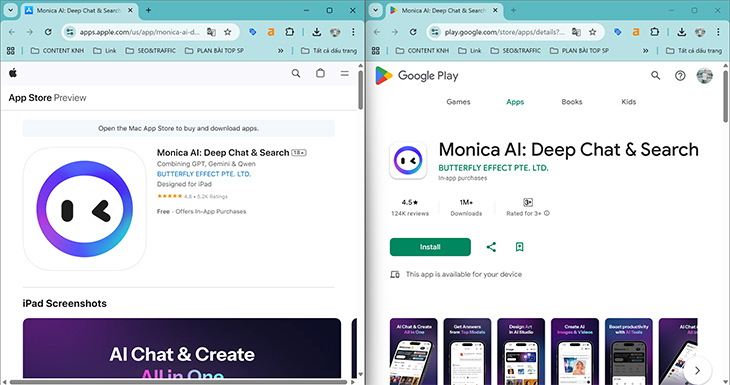Open PLAN BÀI TOP SP folder in right window

(x=579, y=50)
